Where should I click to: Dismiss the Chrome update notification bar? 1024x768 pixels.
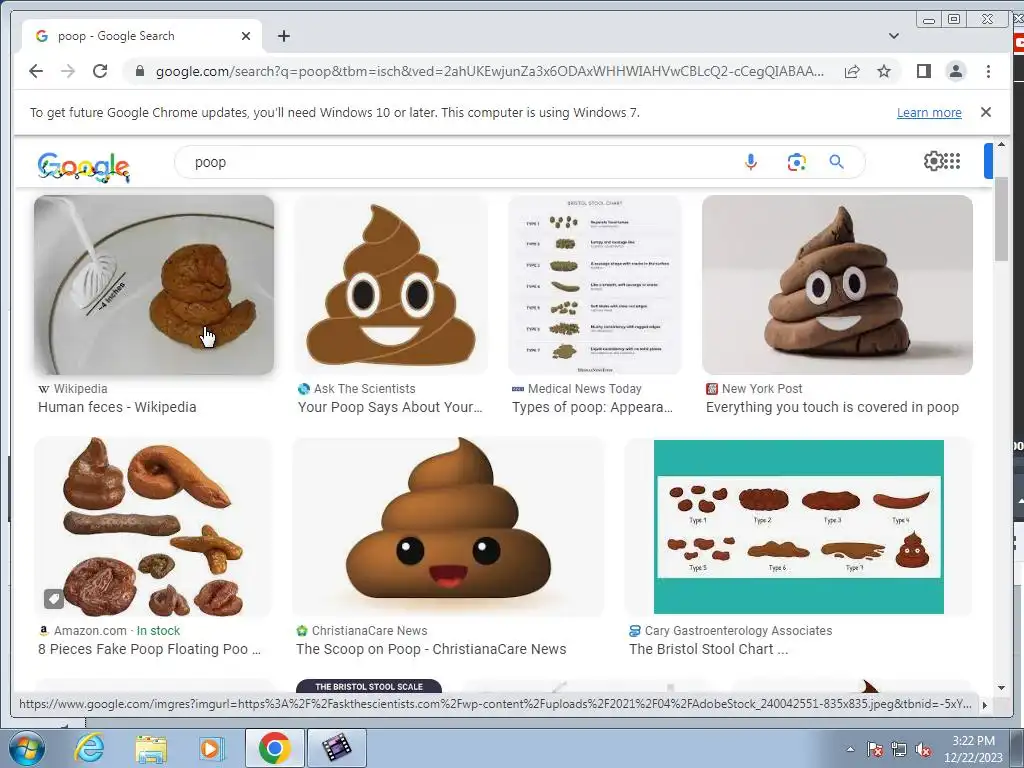[986, 112]
